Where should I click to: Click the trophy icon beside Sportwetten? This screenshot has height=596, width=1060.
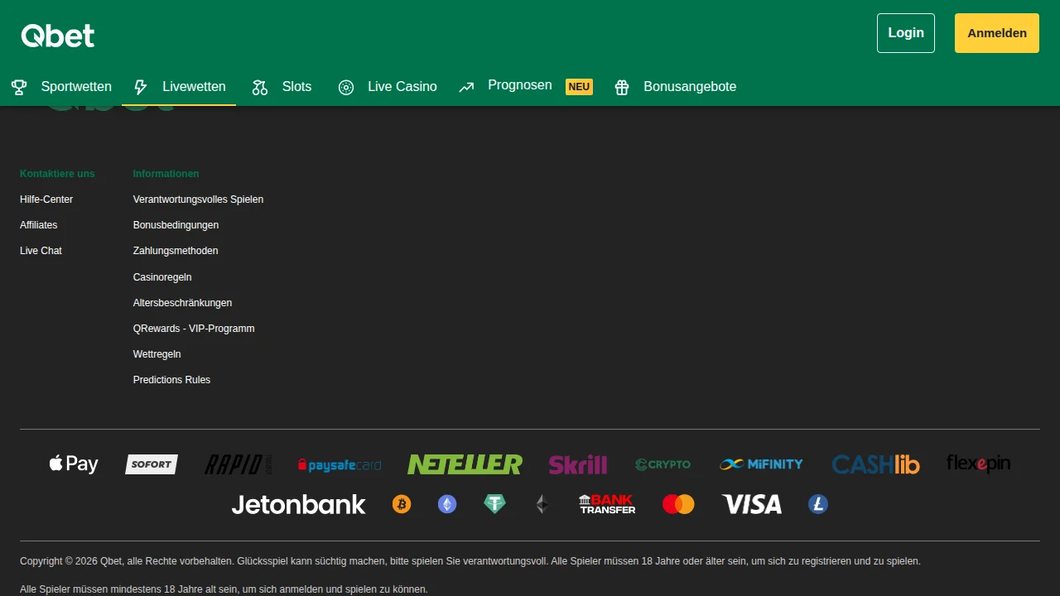pos(19,86)
